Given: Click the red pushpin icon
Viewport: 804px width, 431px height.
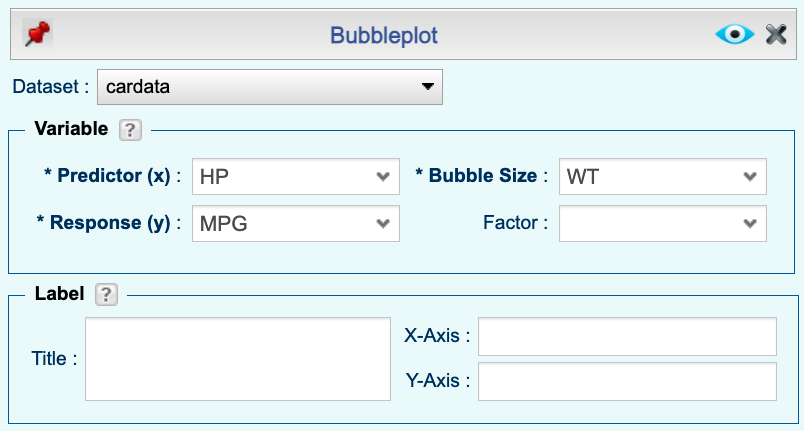Looking at the screenshot, I should click(x=38, y=35).
